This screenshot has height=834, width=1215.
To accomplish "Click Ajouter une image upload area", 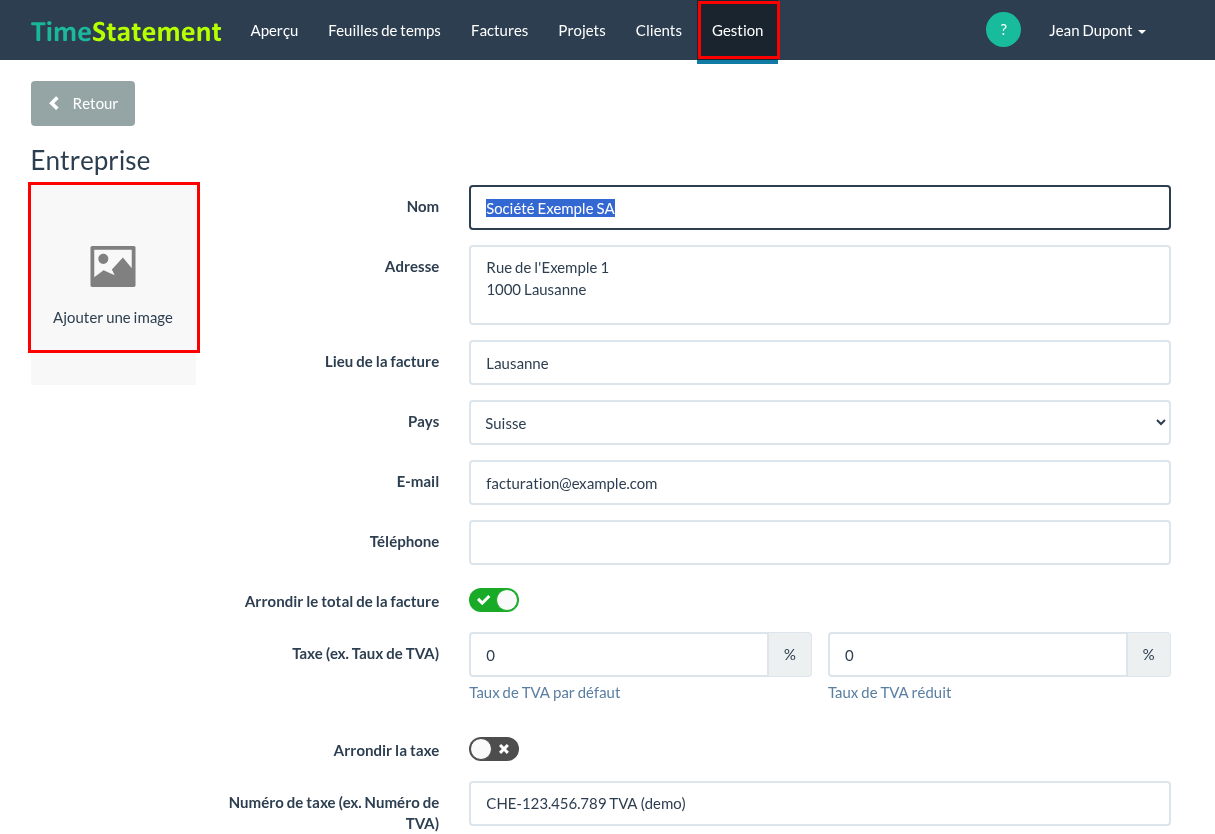I will point(114,268).
